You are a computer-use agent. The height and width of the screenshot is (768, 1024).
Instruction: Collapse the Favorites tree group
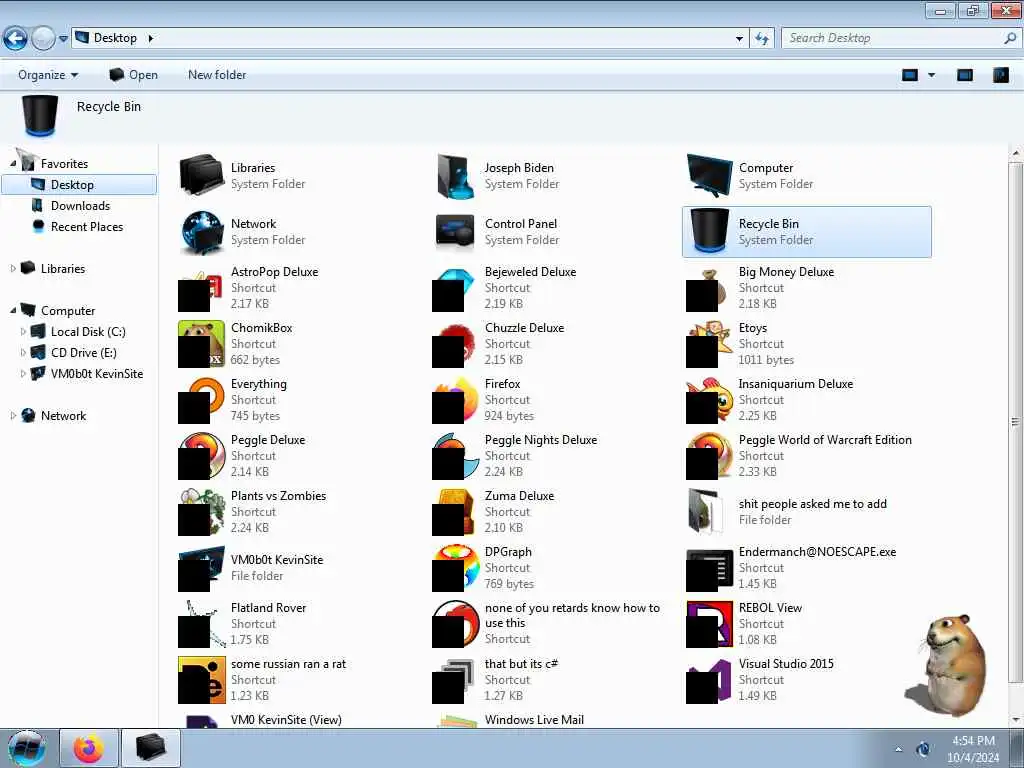pos(13,163)
